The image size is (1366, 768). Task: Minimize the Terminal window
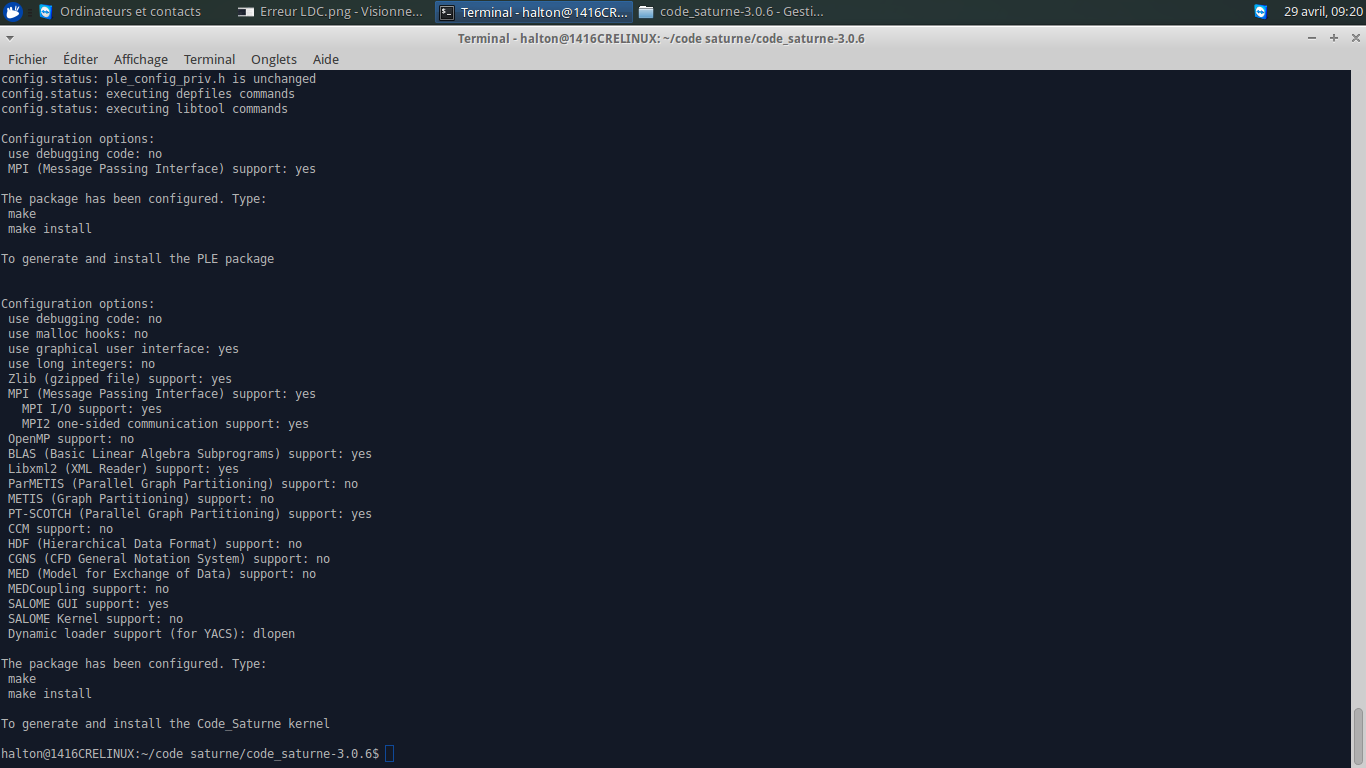pyautogui.click(x=1312, y=38)
